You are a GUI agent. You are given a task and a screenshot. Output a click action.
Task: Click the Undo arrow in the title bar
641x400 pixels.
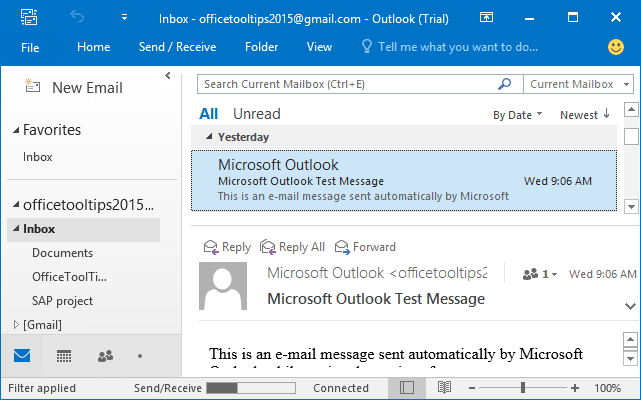pos(77,17)
